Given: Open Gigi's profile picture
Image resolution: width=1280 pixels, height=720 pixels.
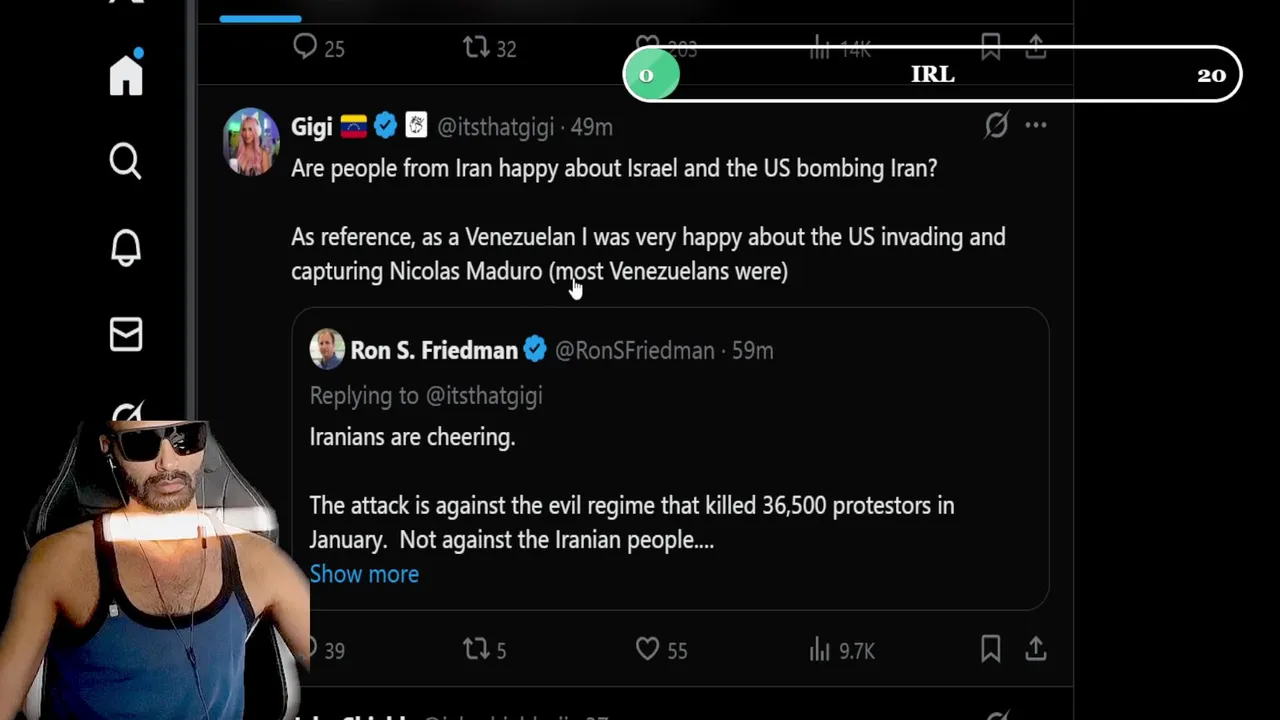Looking at the screenshot, I should tap(251, 141).
